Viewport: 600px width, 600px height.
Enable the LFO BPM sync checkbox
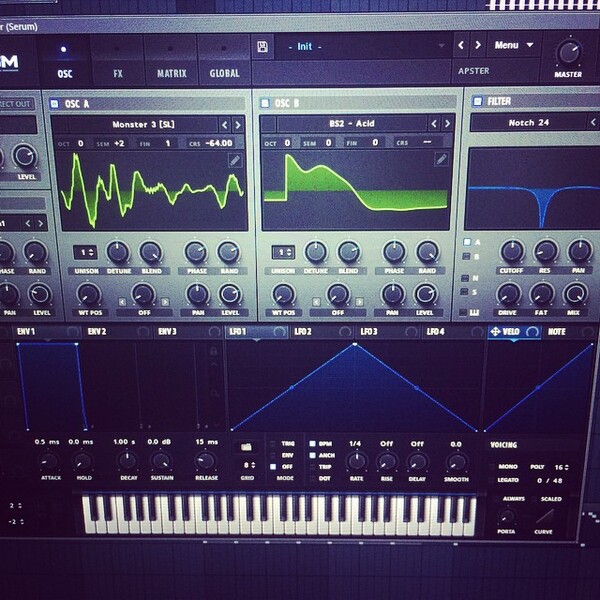coord(312,444)
